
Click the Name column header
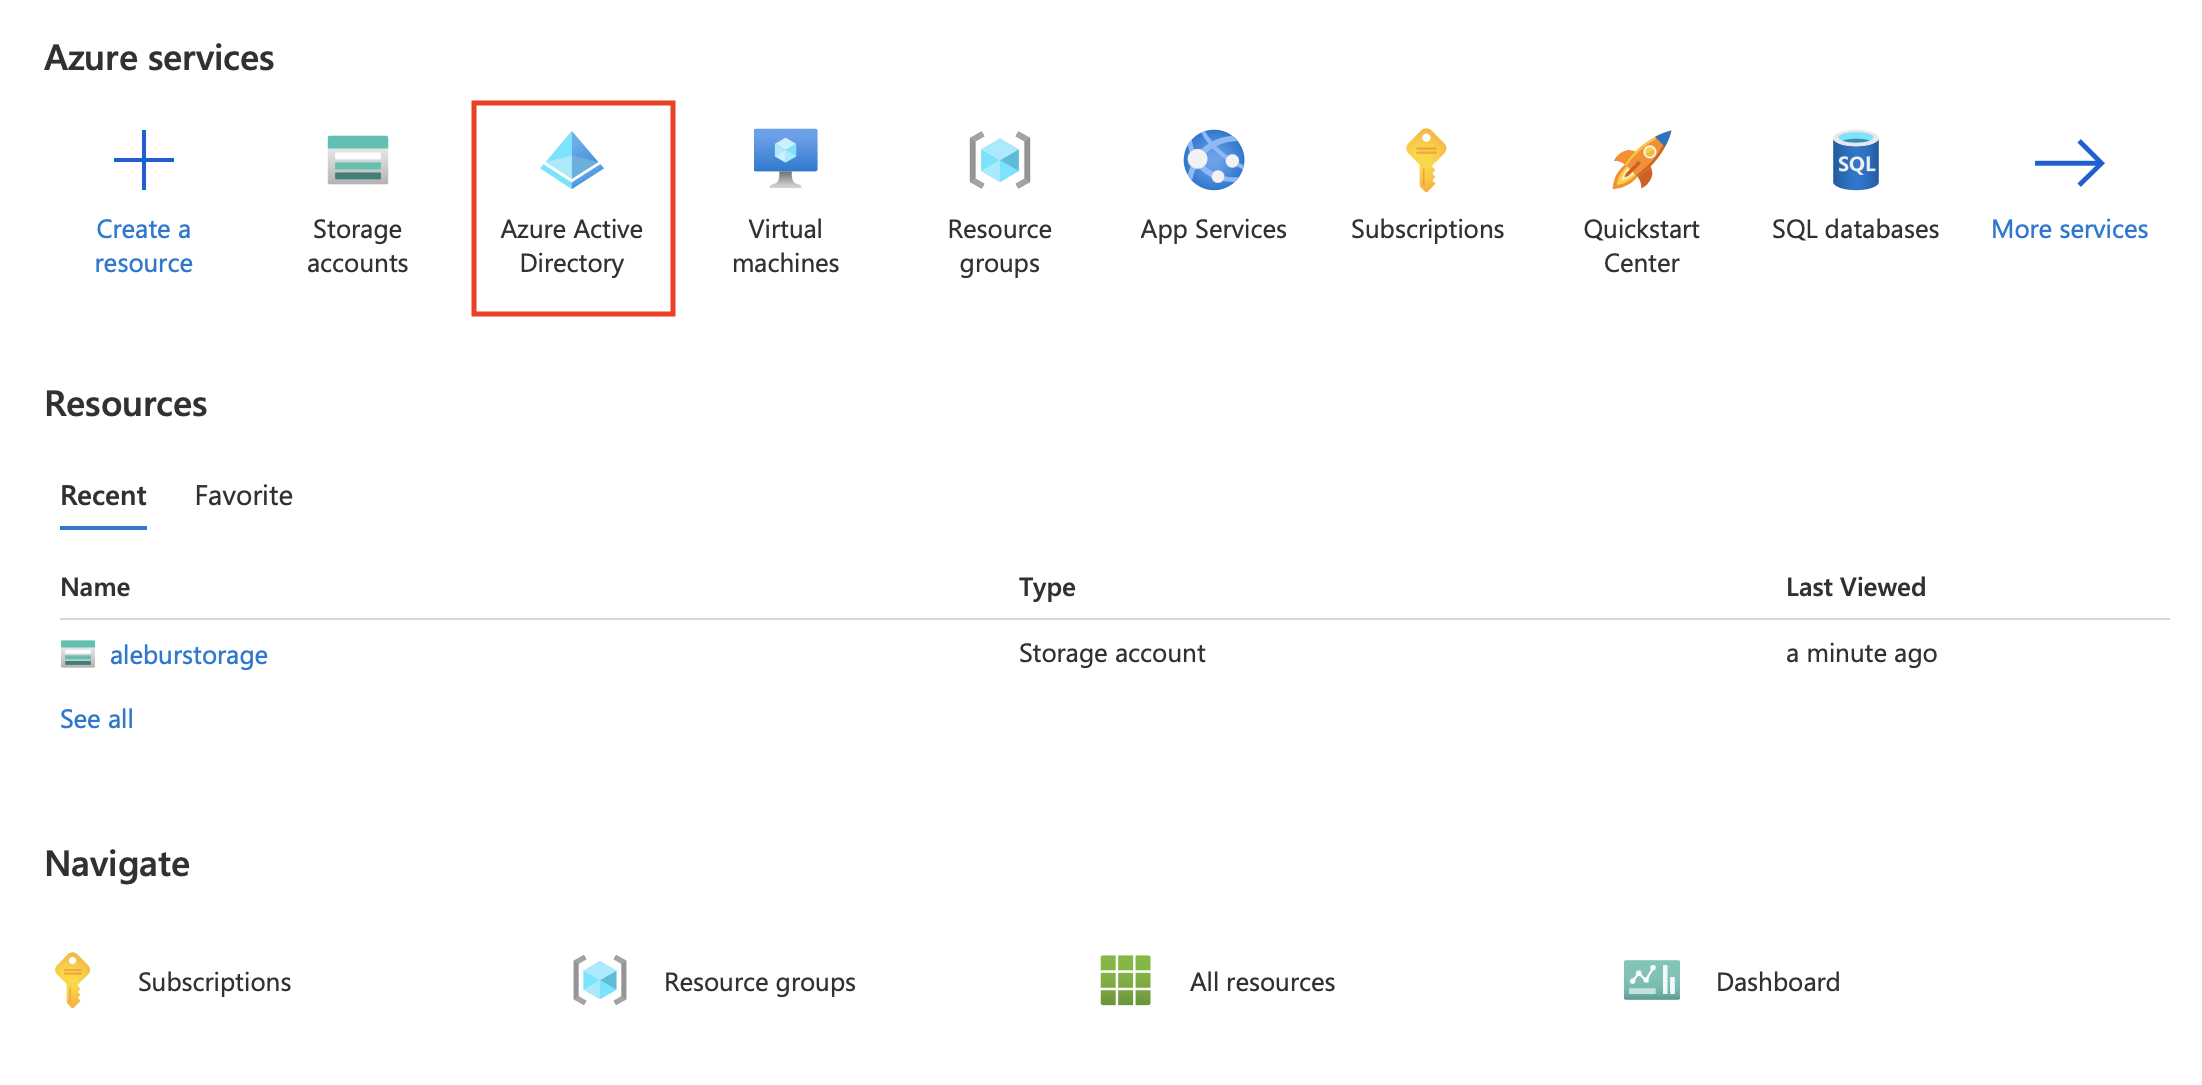click(95, 587)
